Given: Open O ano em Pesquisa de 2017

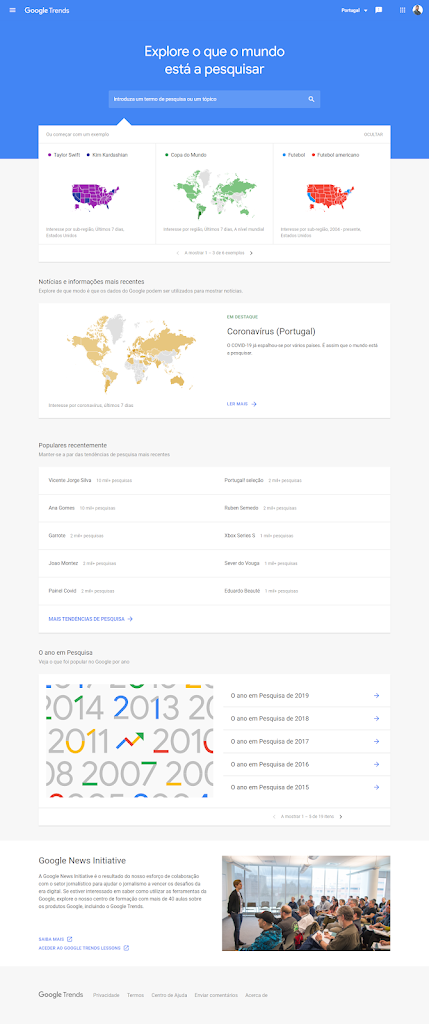Looking at the screenshot, I should (306, 741).
